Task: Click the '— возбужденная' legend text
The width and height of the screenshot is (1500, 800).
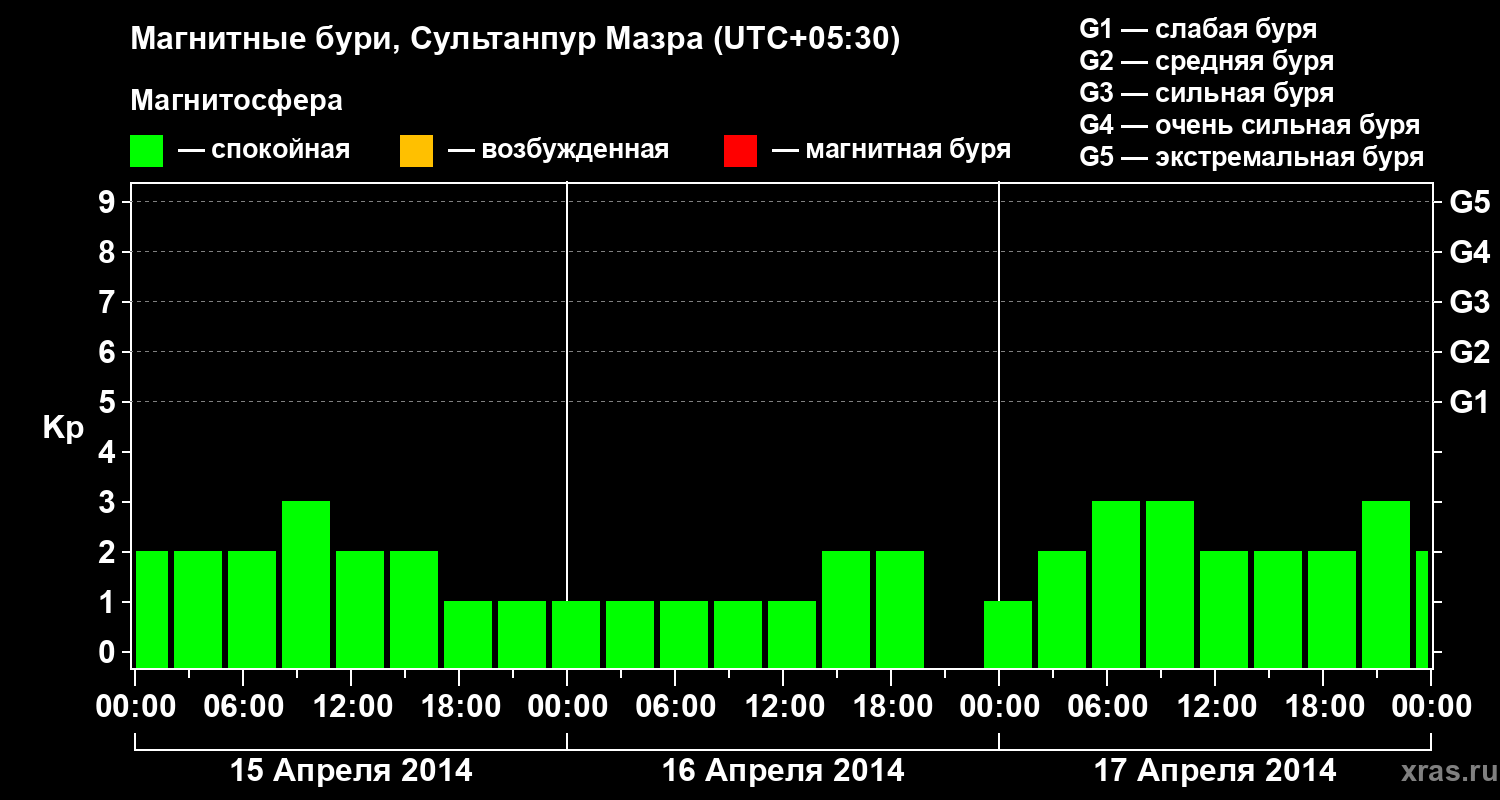Action: tap(558, 151)
